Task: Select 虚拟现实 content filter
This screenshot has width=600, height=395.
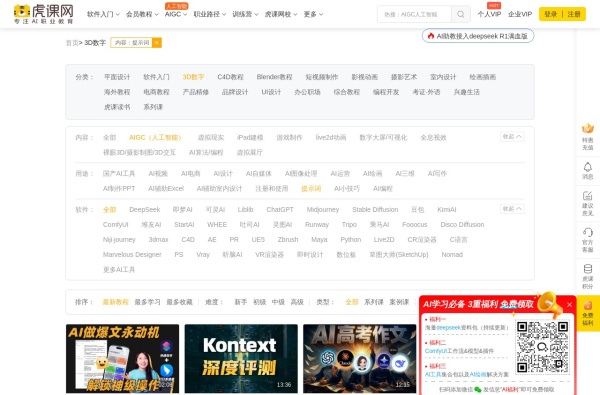Action: (x=211, y=137)
